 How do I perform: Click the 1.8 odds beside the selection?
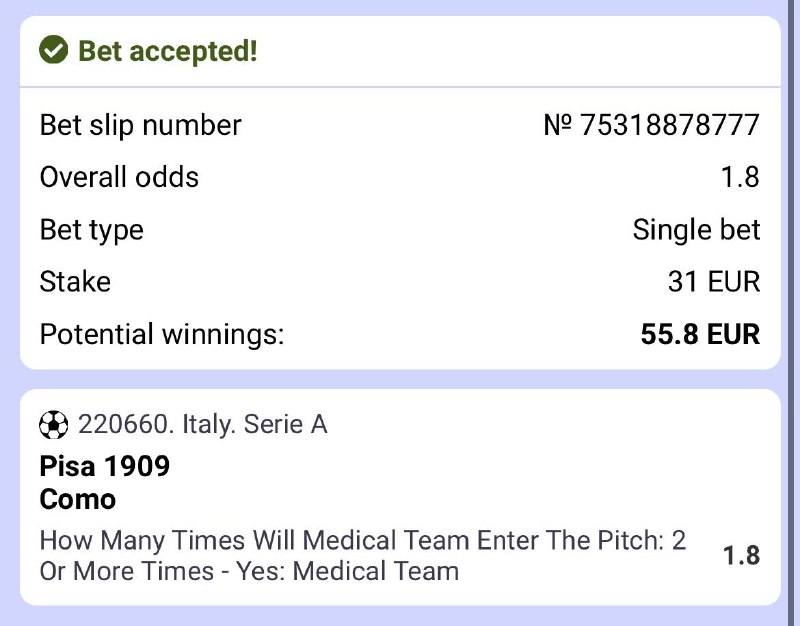pos(741,556)
